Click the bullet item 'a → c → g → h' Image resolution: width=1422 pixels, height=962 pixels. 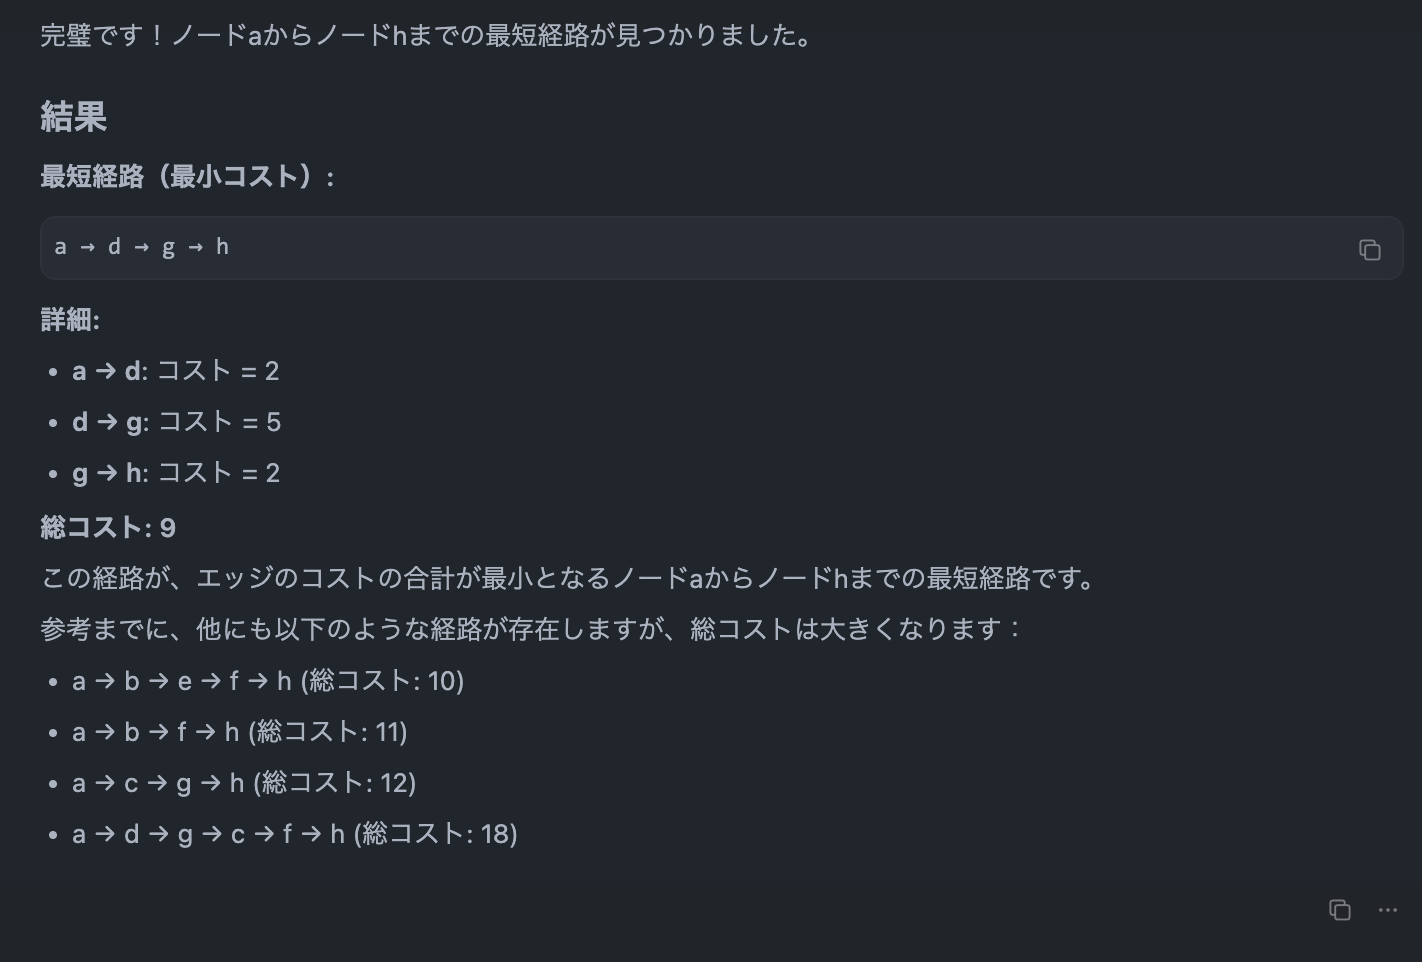(x=244, y=783)
